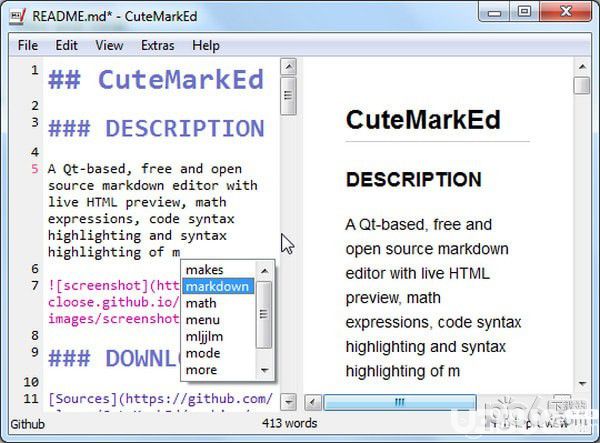The height and width of the screenshot is (443, 600).
Task: Click the screenshot image link on line 7
Action: 113,302
